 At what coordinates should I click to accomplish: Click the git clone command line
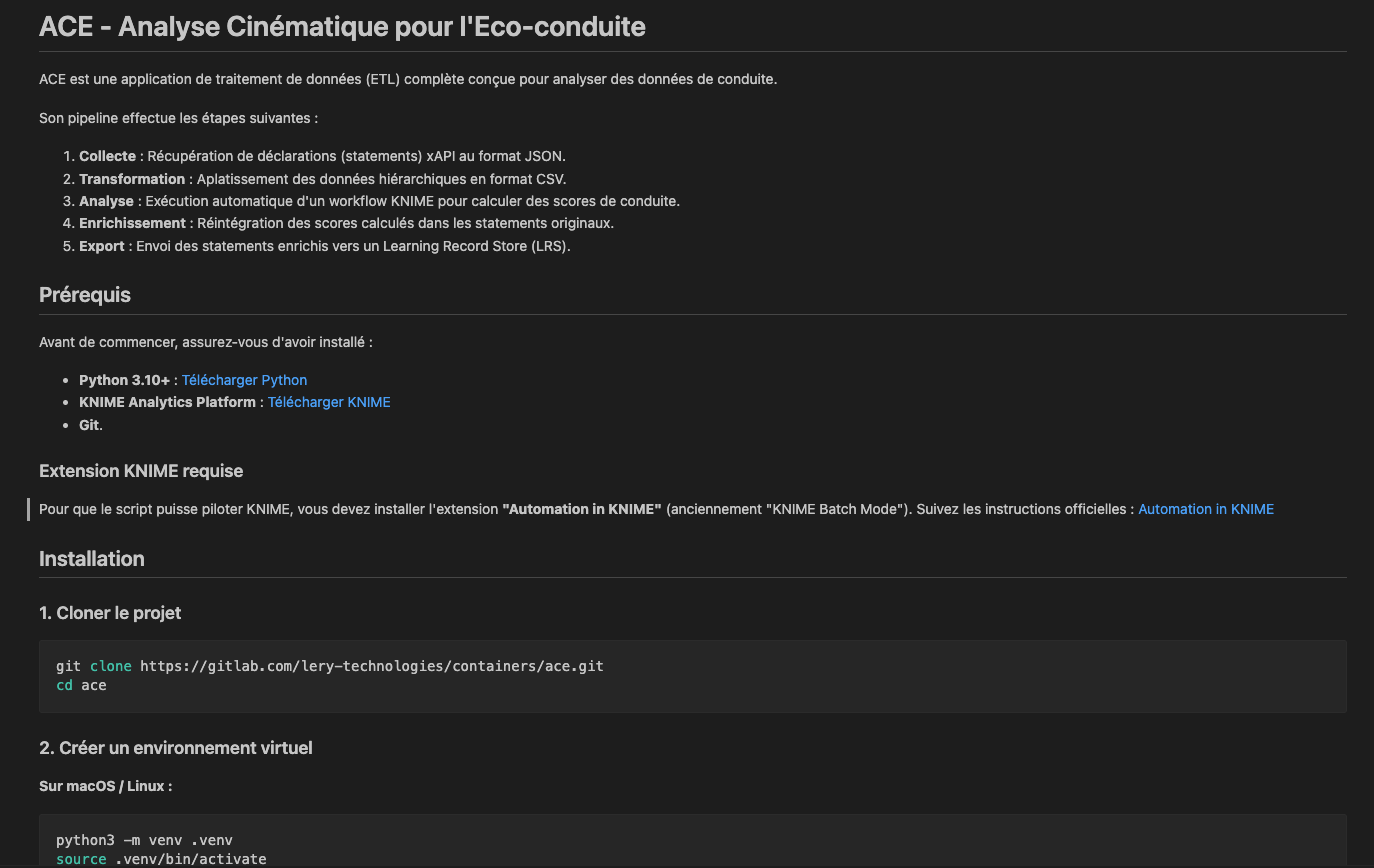(330, 666)
